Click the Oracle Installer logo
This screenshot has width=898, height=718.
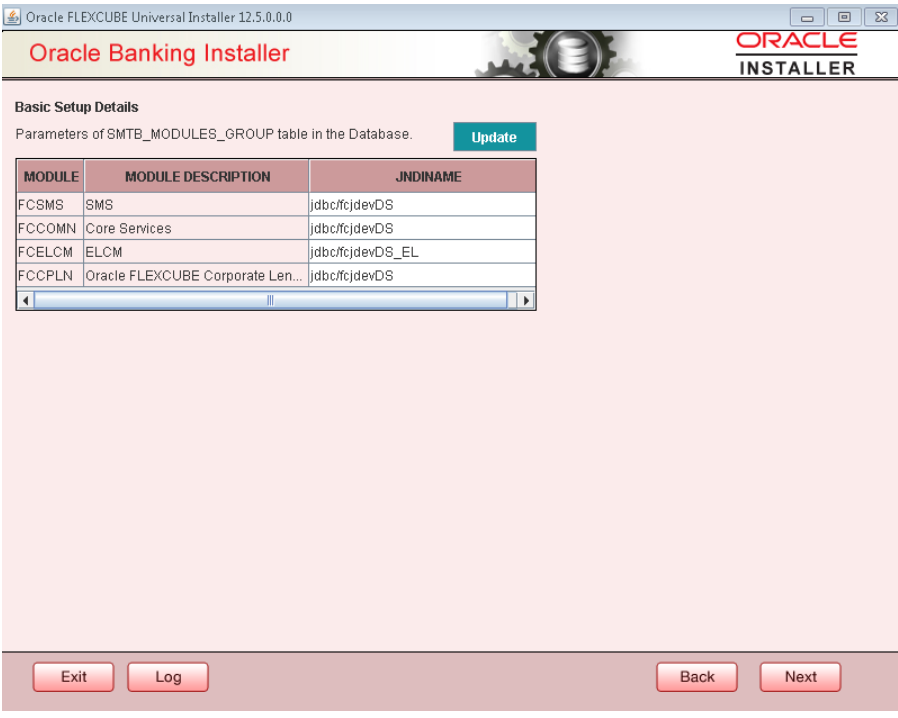797,54
